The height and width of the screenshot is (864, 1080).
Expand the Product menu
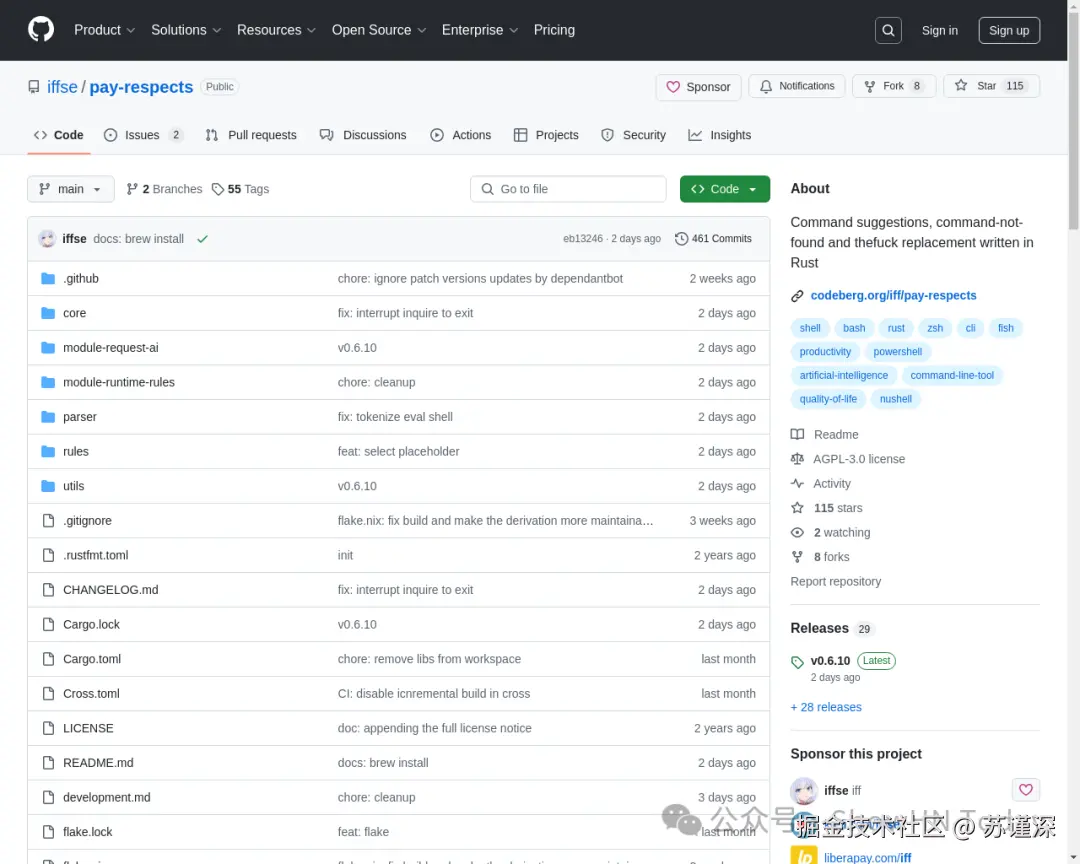104,30
